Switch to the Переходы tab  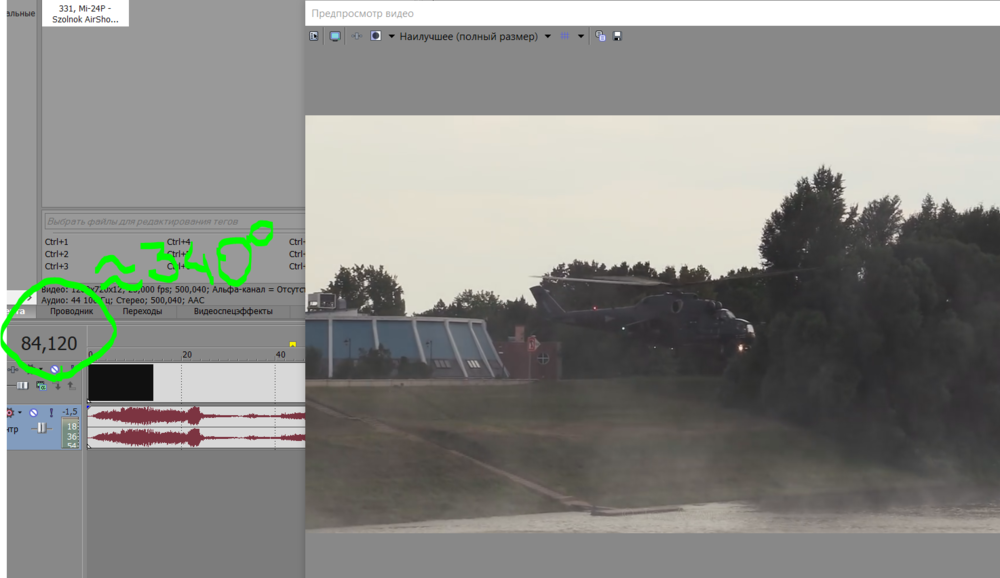[142, 311]
